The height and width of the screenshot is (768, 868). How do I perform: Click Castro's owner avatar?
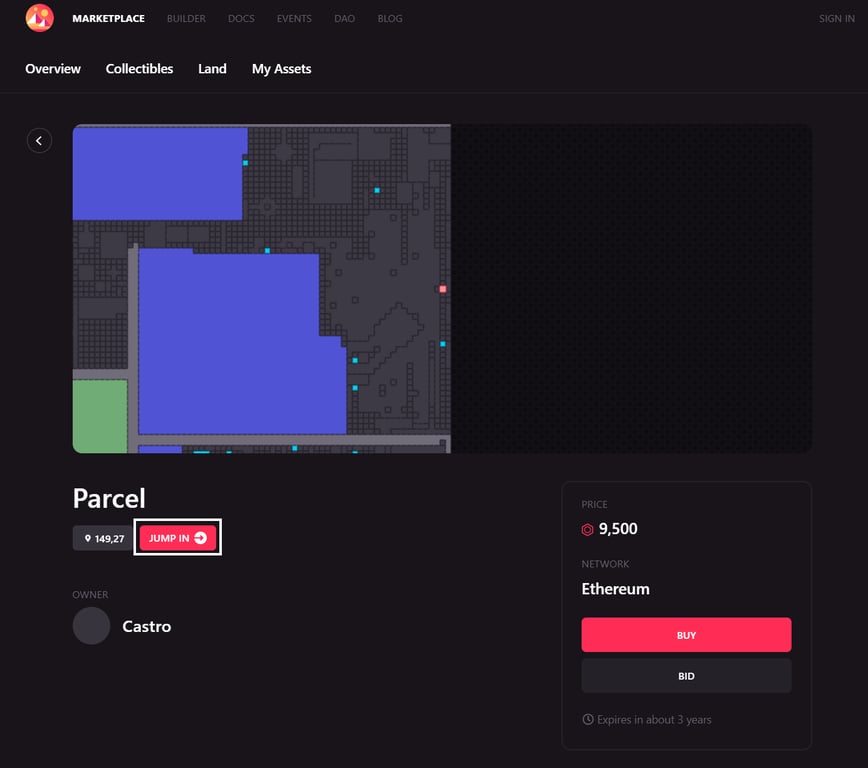pyautogui.click(x=91, y=625)
